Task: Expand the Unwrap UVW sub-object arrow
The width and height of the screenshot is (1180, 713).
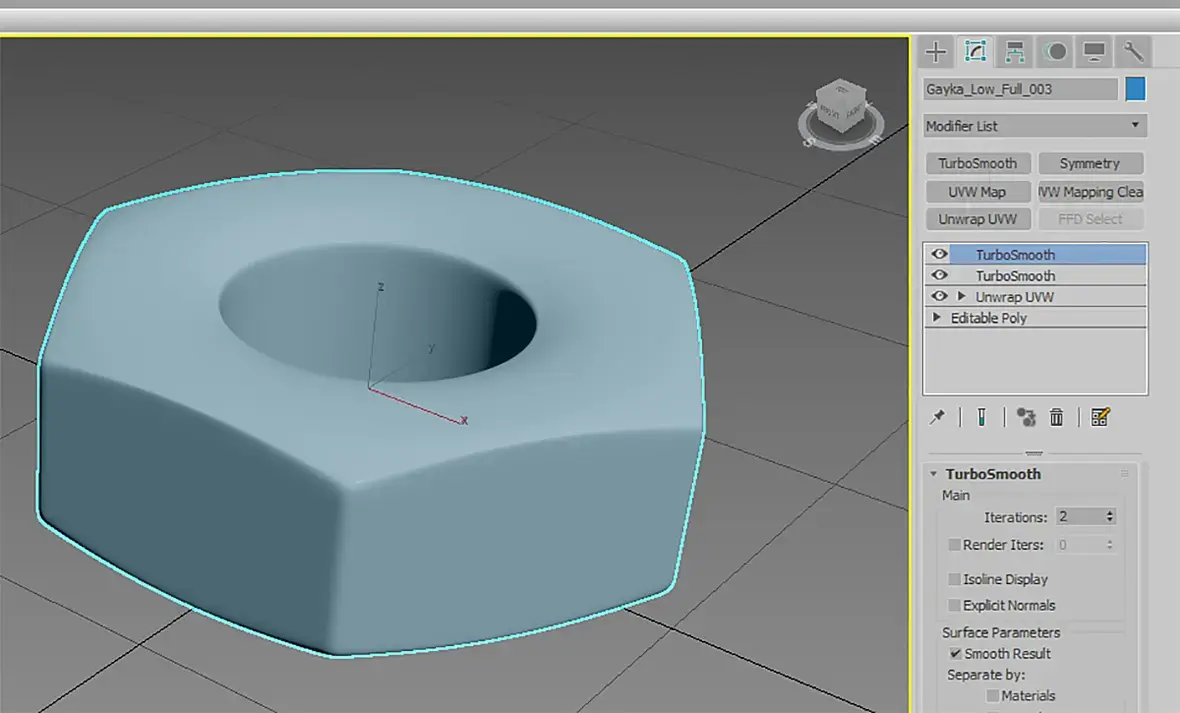Action: 961,297
